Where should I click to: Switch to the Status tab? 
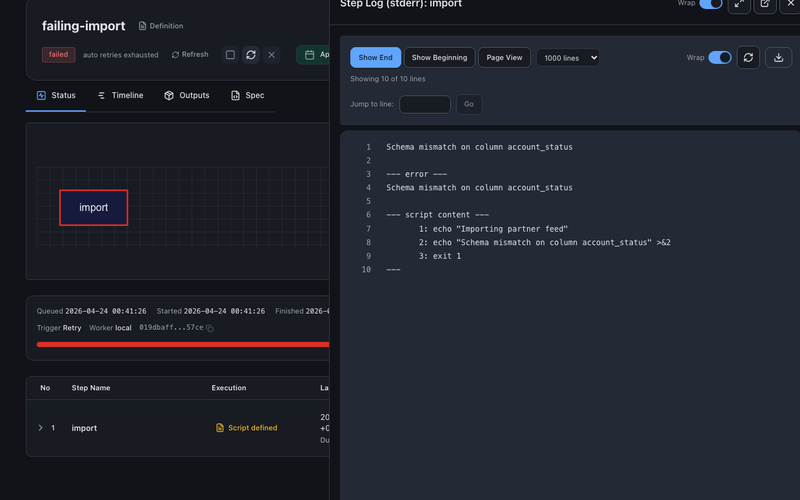click(x=56, y=95)
